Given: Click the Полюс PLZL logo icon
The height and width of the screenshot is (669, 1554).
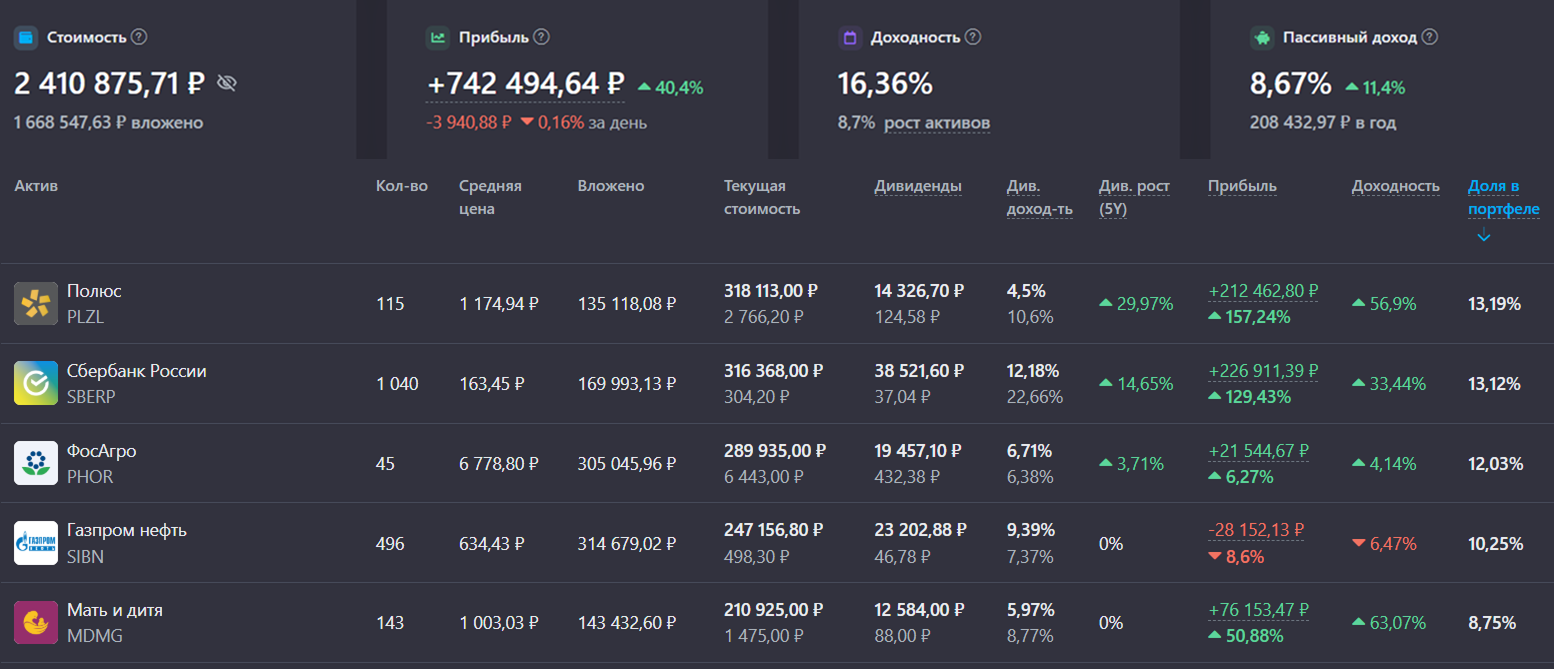Looking at the screenshot, I should [x=36, y=303].
